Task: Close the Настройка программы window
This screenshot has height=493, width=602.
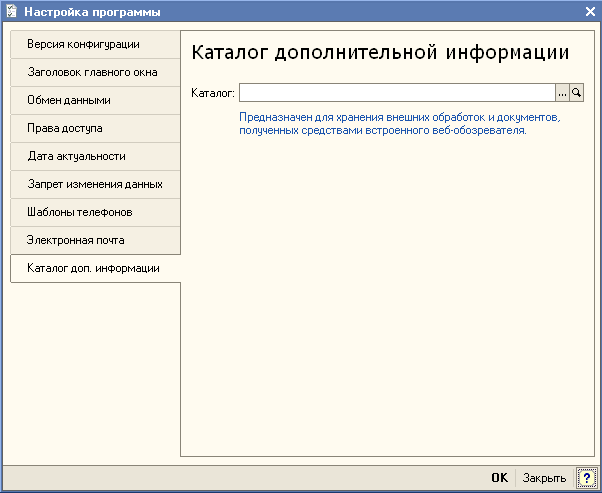Action: tap(590, 12)
